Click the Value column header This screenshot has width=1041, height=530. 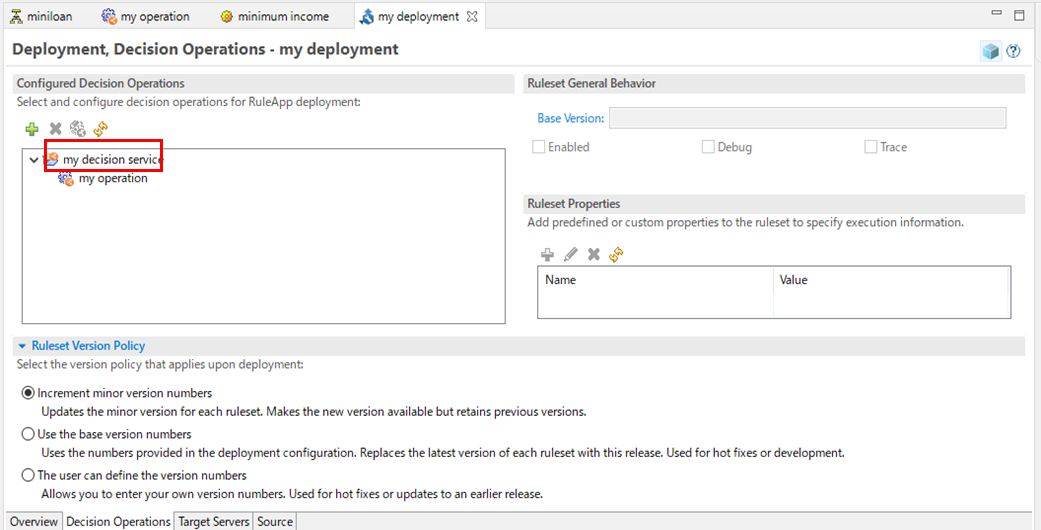tap(892, 280)
